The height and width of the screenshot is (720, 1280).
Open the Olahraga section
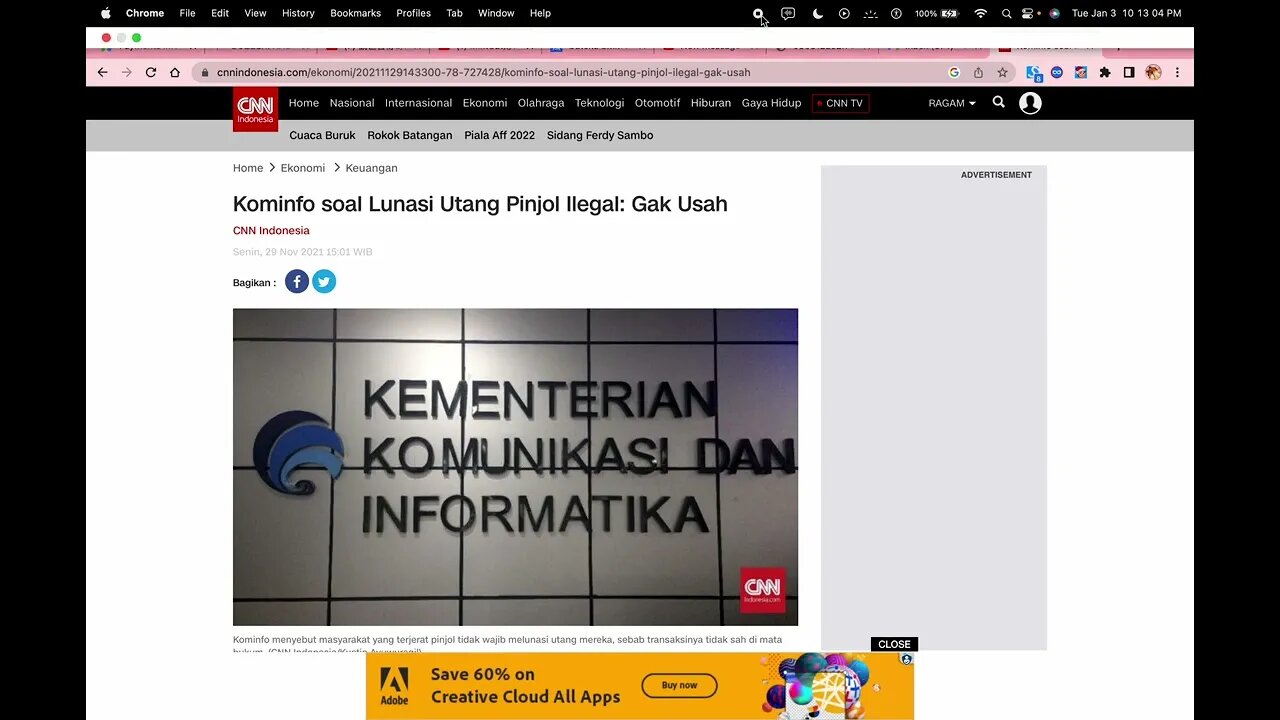point(541,103)
